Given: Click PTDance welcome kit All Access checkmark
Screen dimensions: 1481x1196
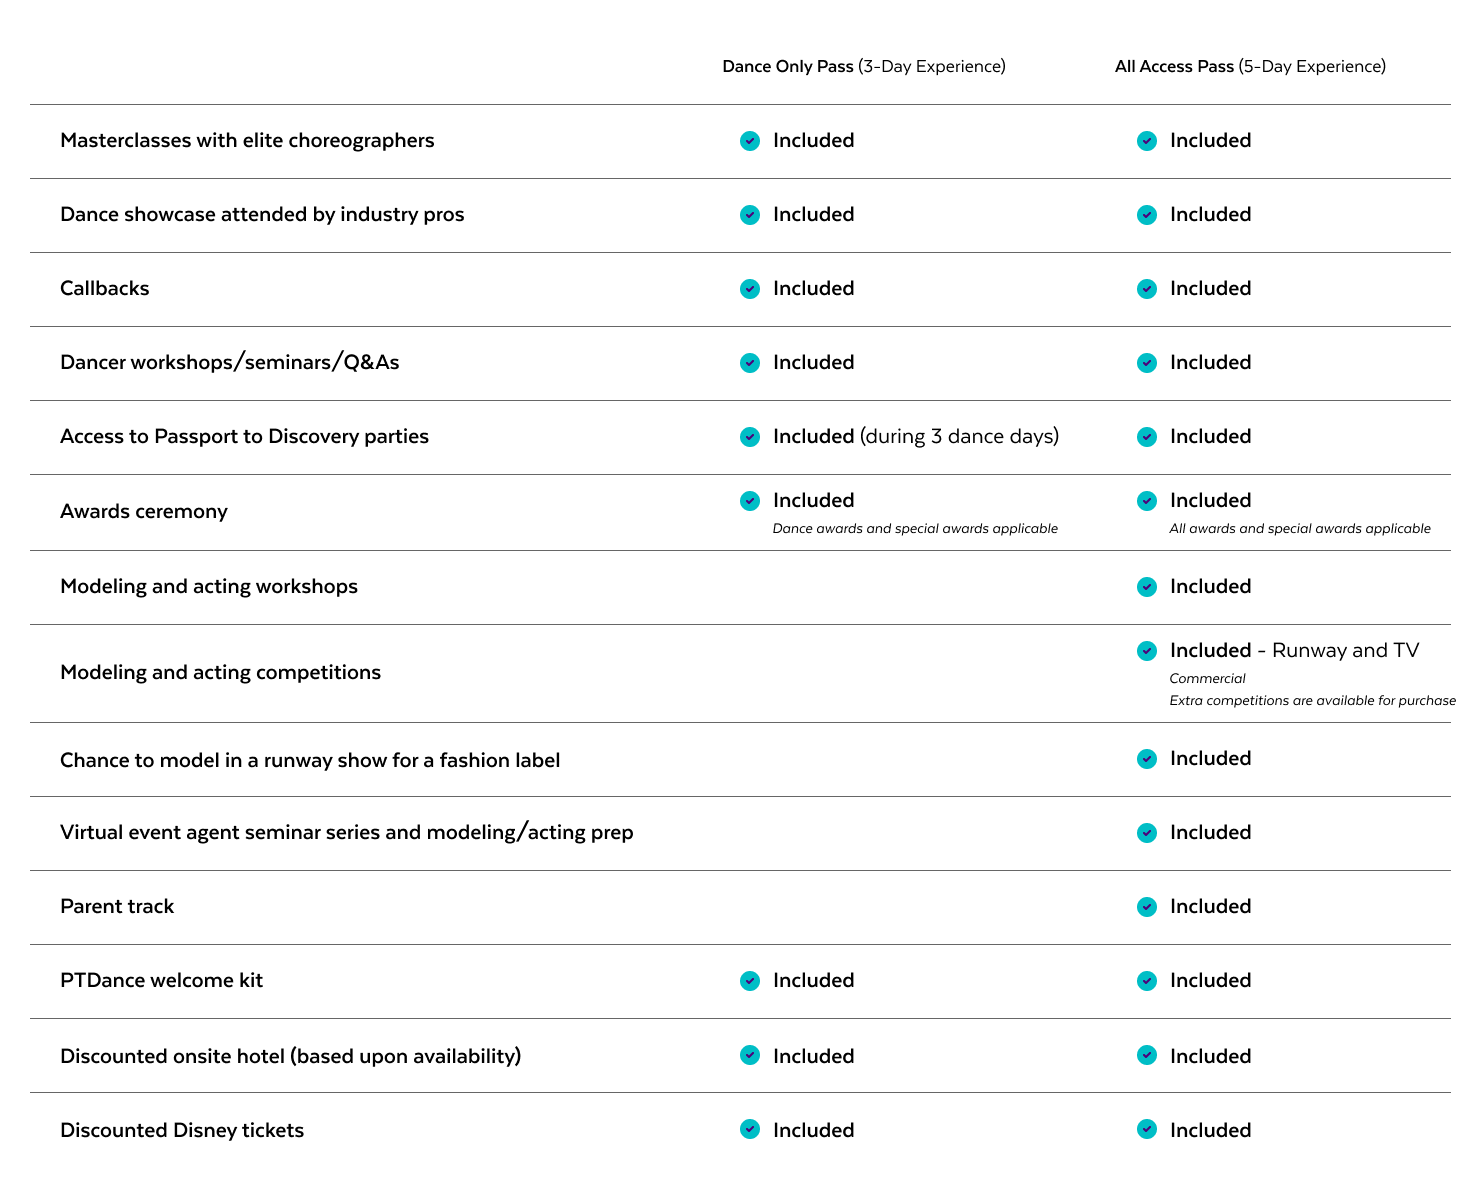Looking at the screenshot, I should tap(1147, 981).
